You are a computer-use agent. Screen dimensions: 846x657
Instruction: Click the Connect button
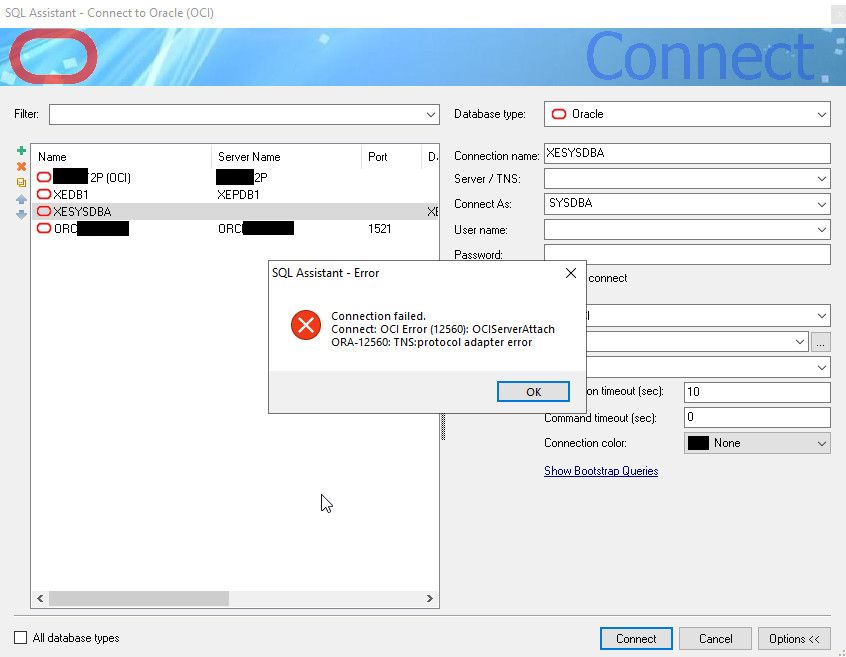click(636, 639)
